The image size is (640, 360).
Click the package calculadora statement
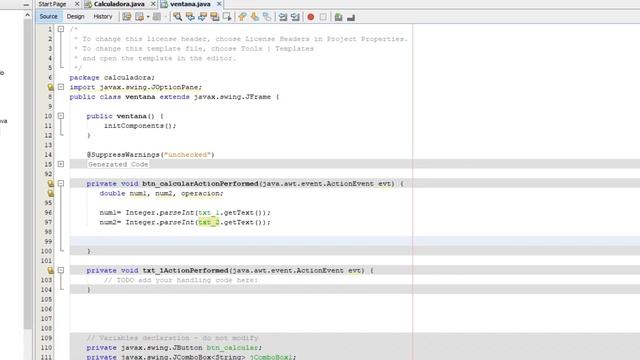pos(112,78)
